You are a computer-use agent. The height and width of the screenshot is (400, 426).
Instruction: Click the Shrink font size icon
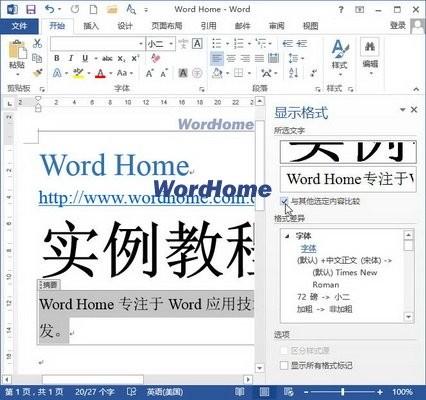coord(164,73)
